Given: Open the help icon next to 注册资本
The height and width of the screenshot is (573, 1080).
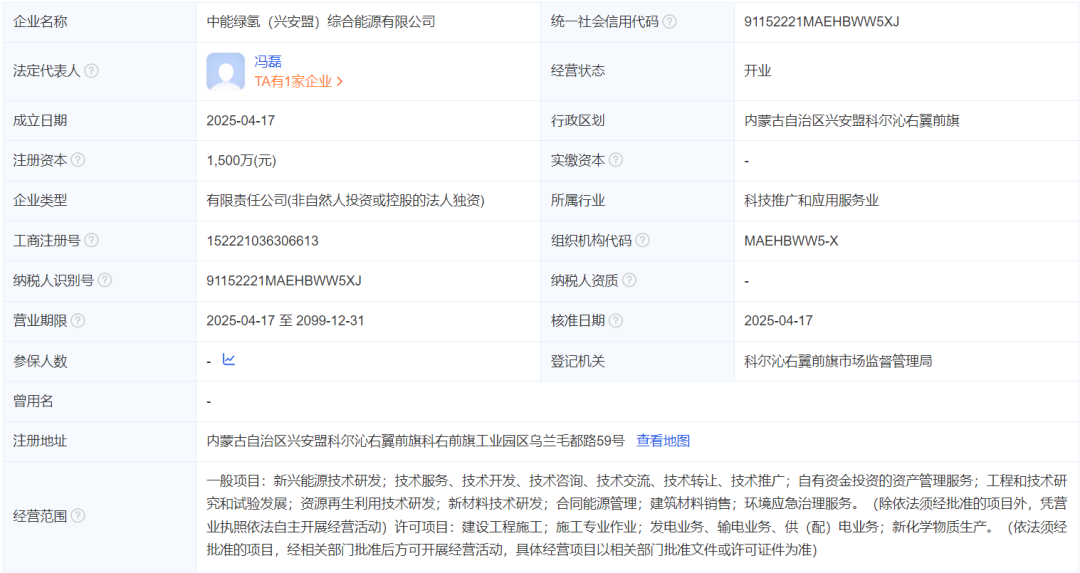Looking at the screenshot, I should point(78,160).
